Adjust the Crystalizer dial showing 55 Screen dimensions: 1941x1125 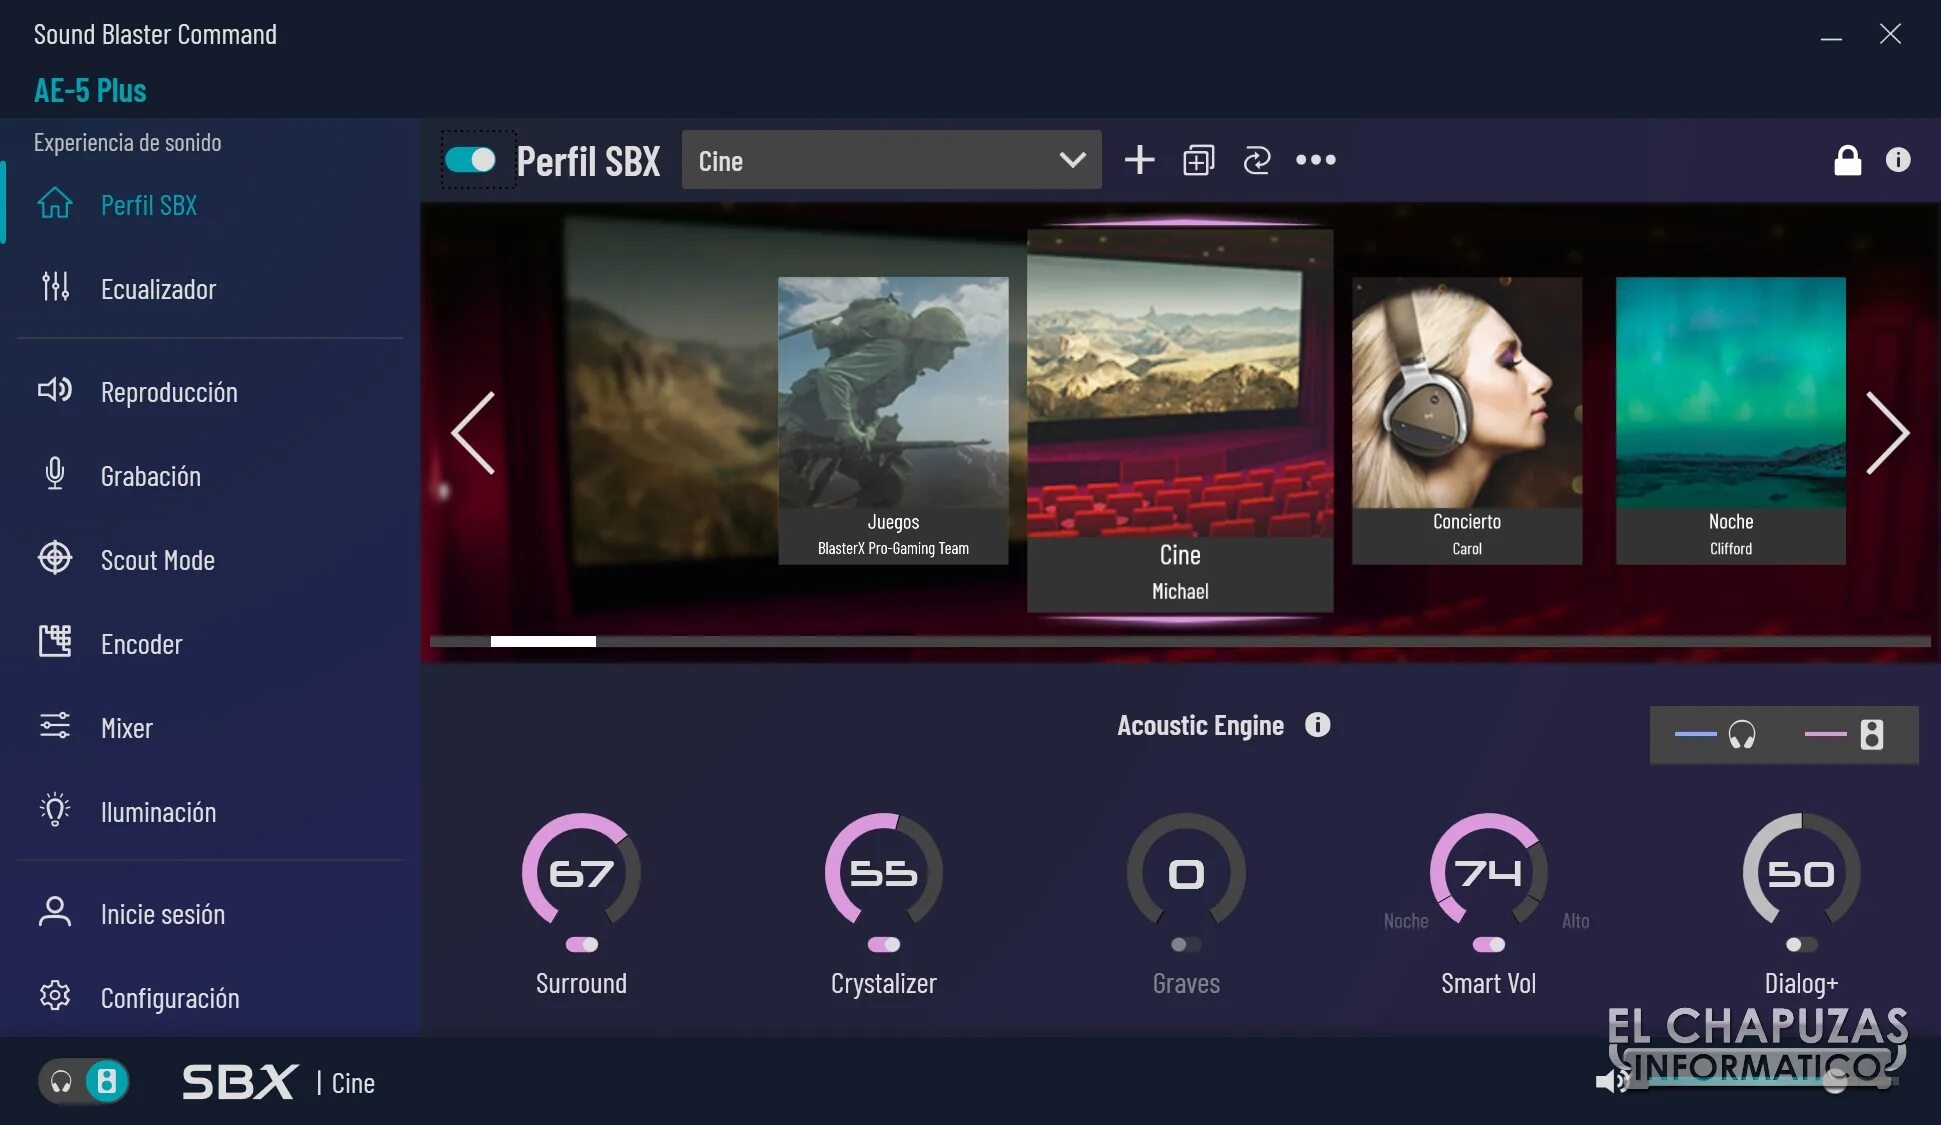[883, 872]
